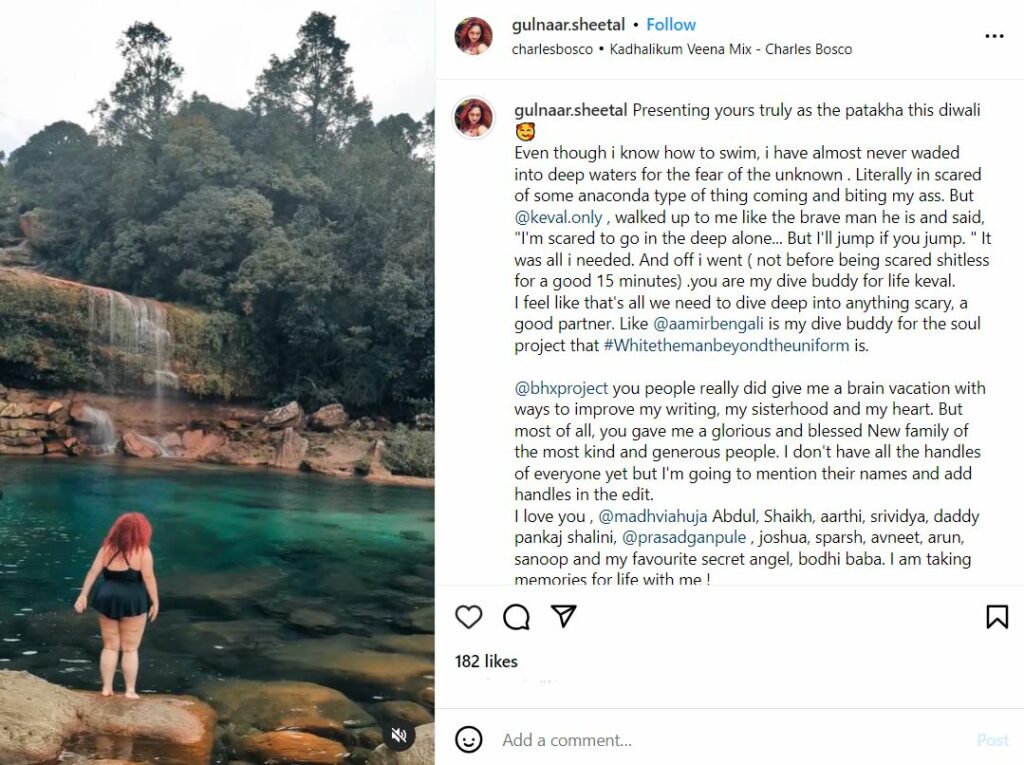Share post with paper plane icon
The height and width of the screenshot is (765, 1024).
(564, 616)
